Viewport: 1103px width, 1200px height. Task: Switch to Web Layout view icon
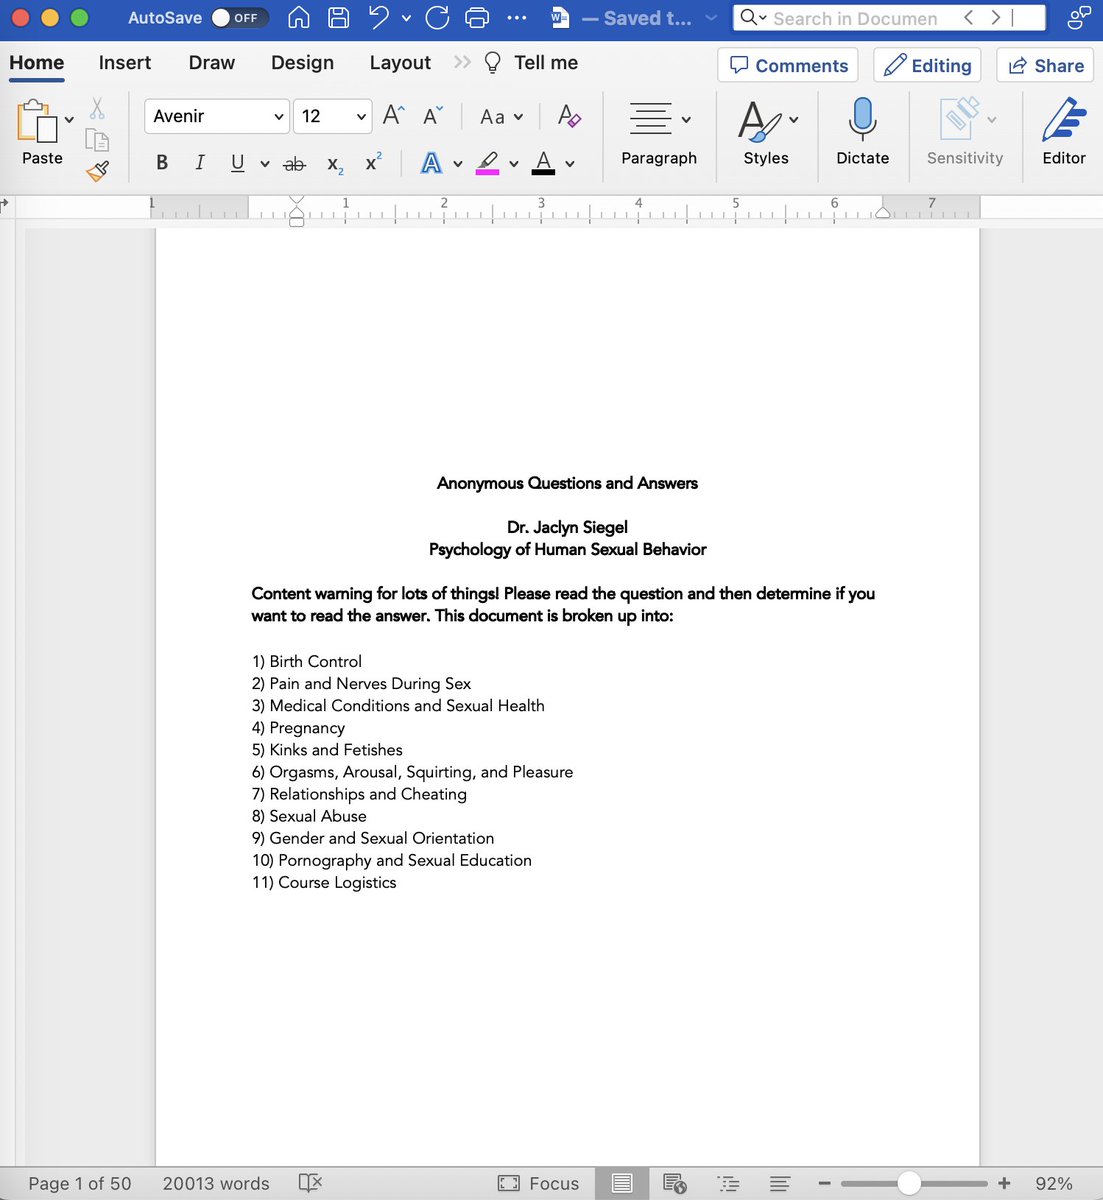[x=675, y=1183]
